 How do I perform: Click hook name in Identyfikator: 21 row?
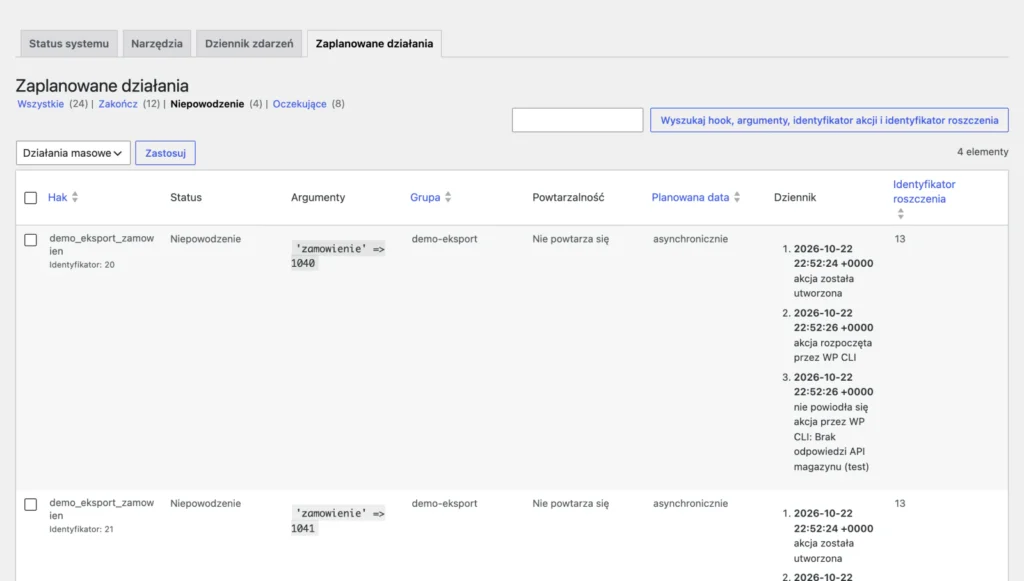(102, 509)
